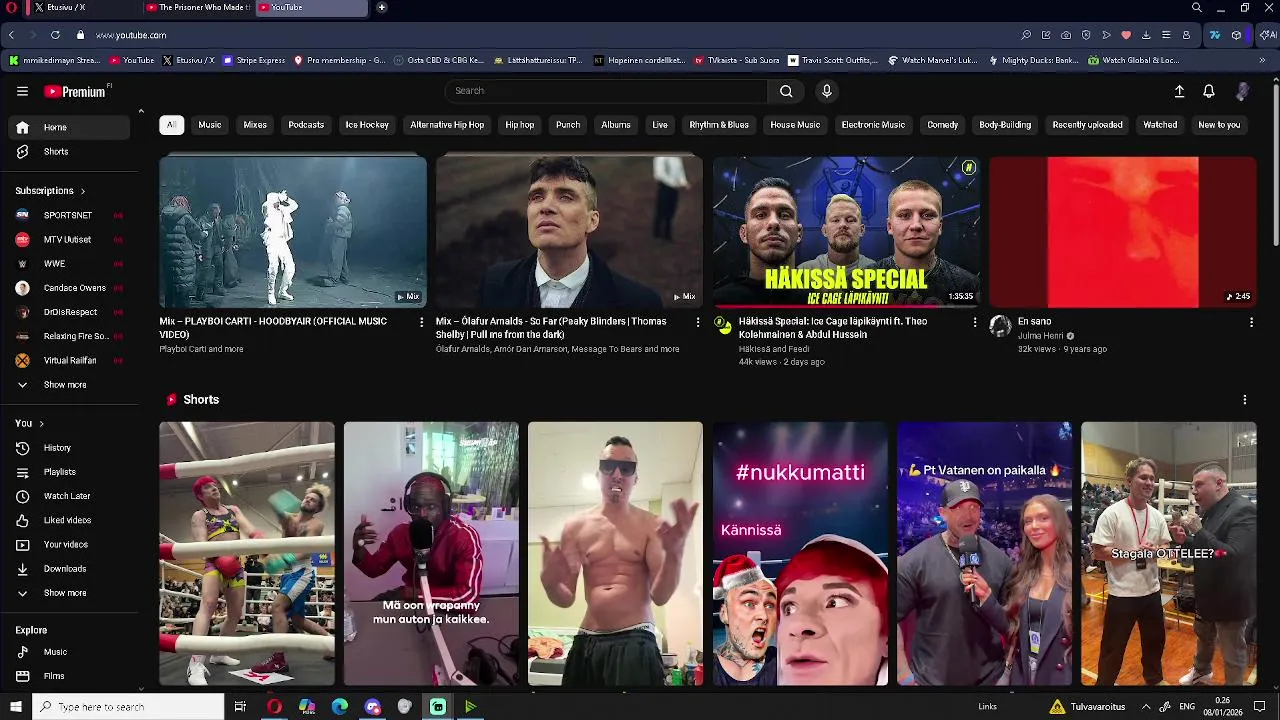The width and height of the screenshot is (1280, 720).
Task: Open options for Ólafur Arnalds mix
Action: click(x=698, y=322)
